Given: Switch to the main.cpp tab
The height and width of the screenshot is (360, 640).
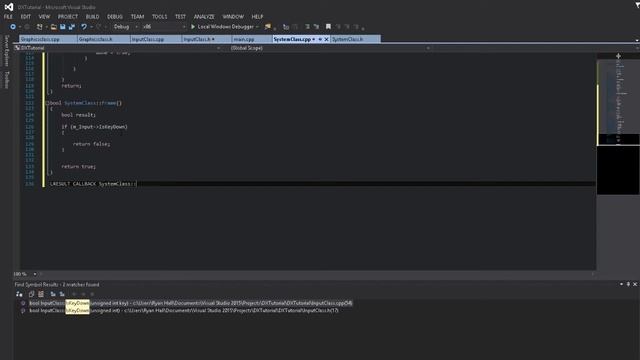Looking at the screenshot, I should tap(252, 39).
